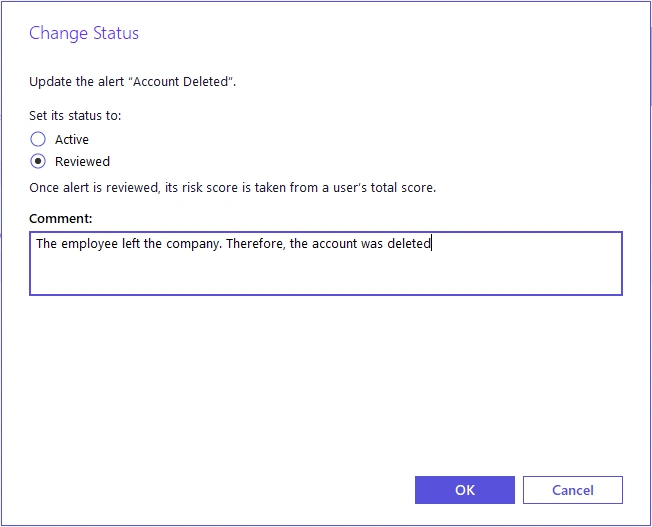Place cursor on 'Therefore' in the comment
This screenshot has width=652, height=527.
click(x=255, y=243)
